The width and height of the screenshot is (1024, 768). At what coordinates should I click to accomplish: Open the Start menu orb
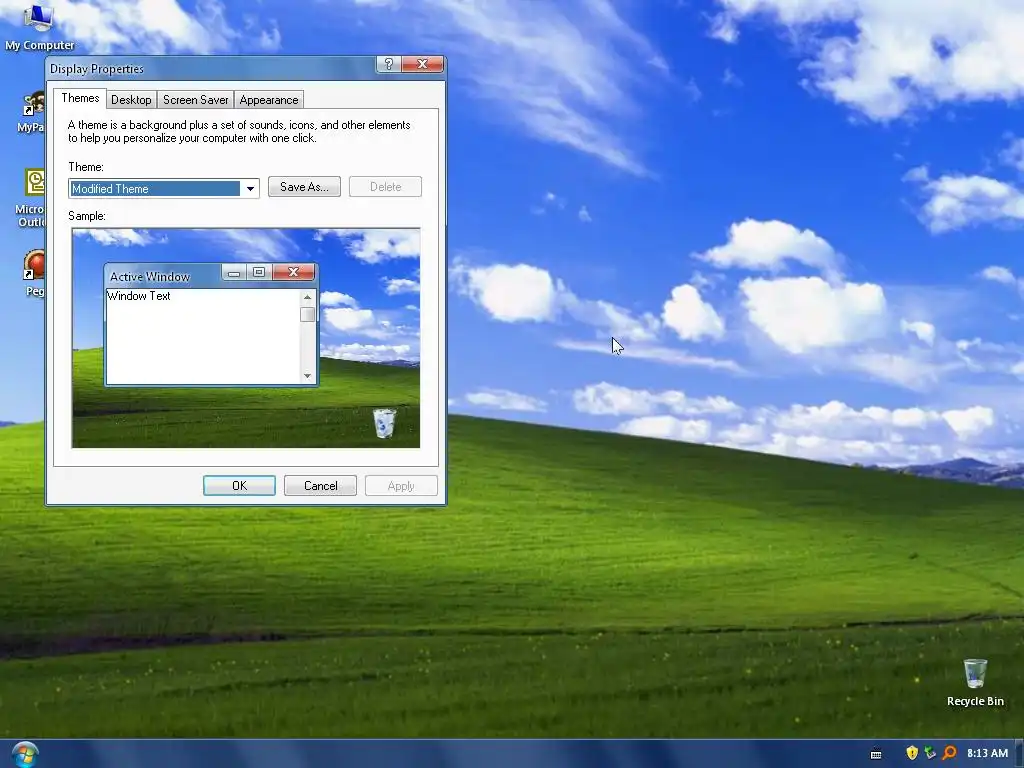[25, 754]
